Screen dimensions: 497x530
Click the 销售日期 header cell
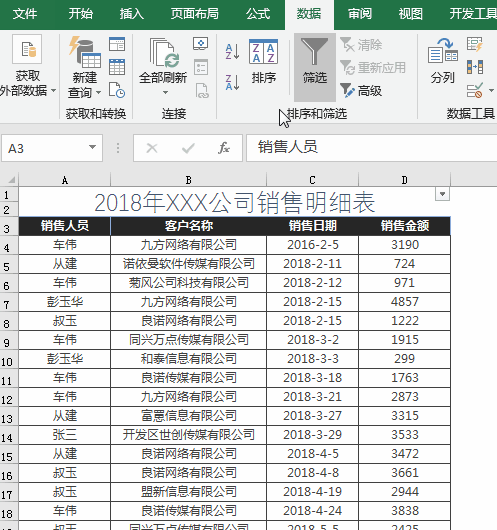[312, 226]
